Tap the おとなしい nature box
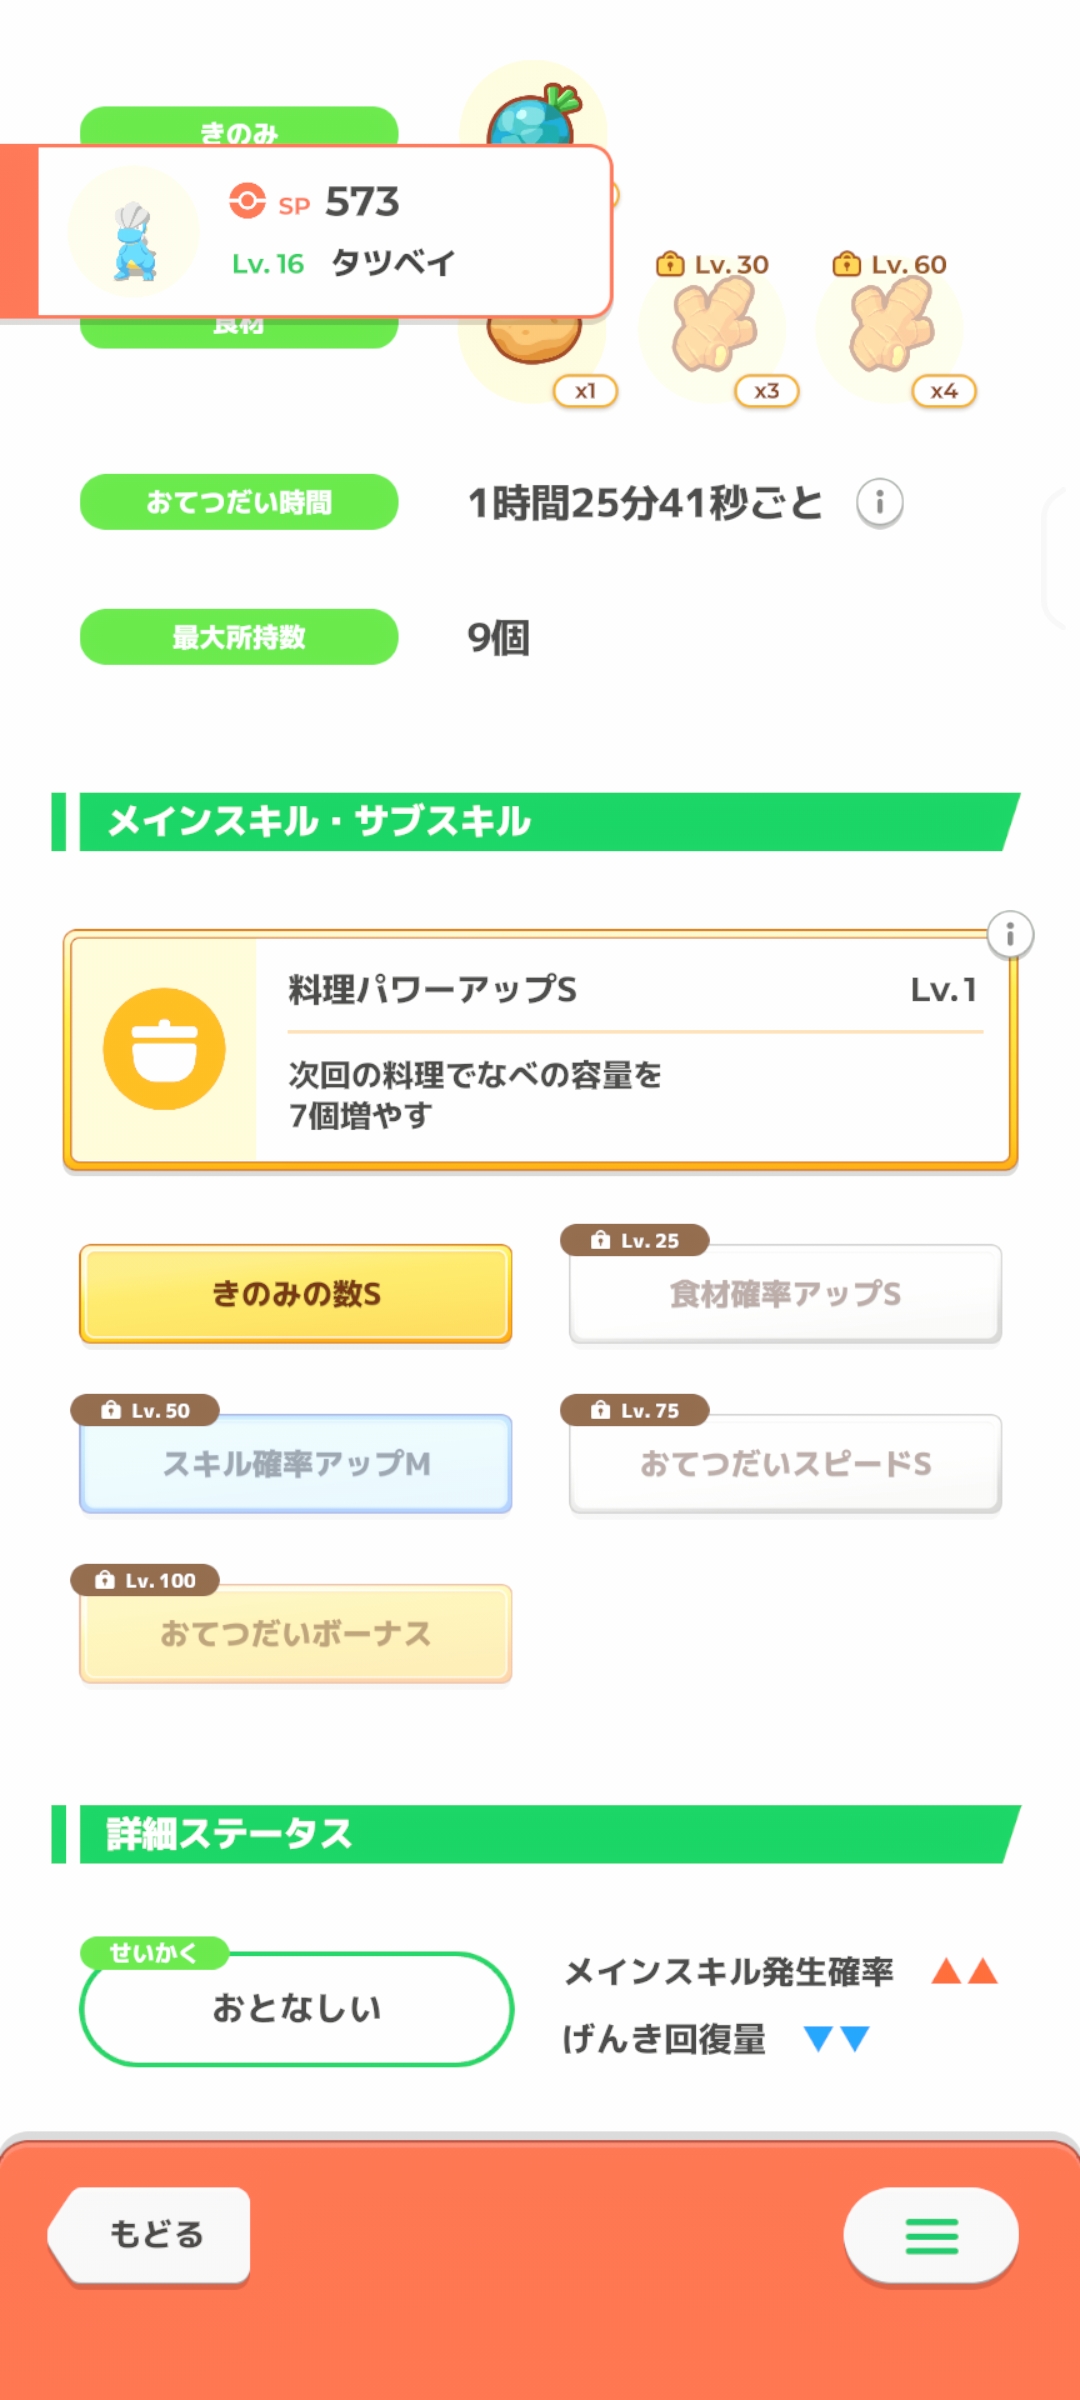 (296, 2008)
